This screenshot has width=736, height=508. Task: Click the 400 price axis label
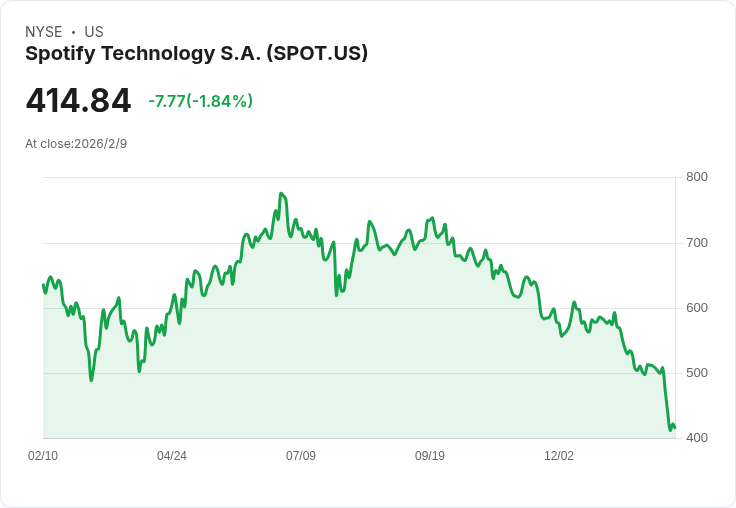point(697,438)
